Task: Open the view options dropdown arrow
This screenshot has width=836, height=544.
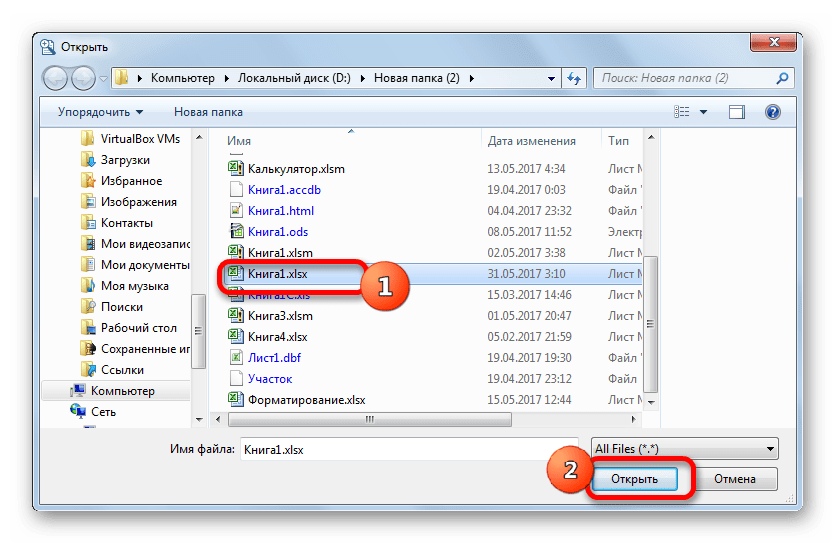Action: 704,112
